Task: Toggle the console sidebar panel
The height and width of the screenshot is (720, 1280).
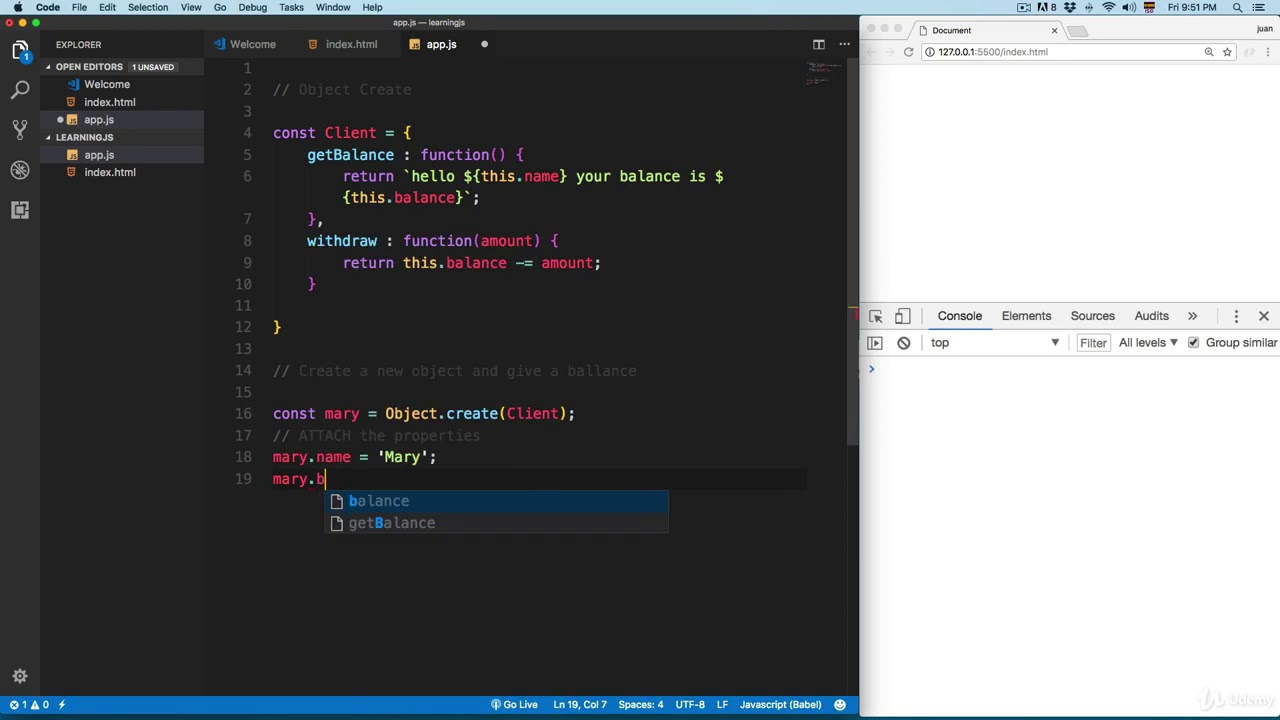Action: click(x=875, y=343)
